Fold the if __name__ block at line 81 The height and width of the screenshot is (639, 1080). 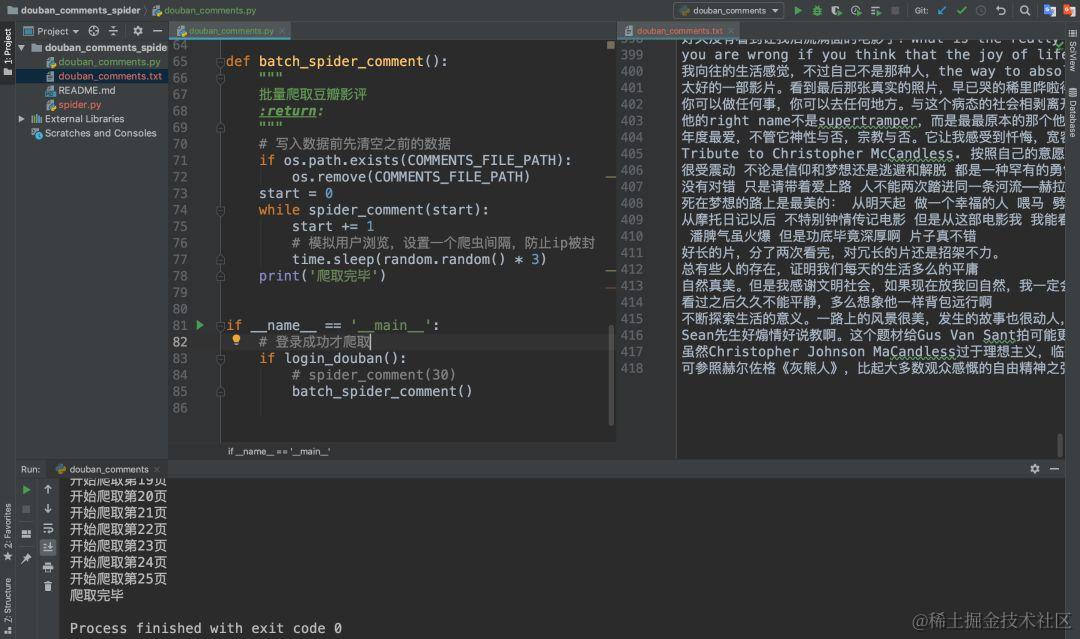coord(220,326)
